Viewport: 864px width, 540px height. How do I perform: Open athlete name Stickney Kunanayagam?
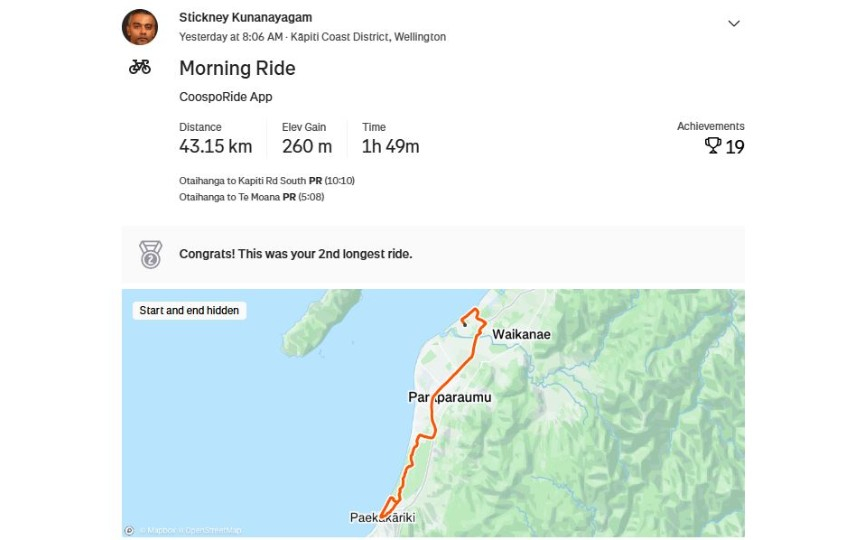(245, 17)
